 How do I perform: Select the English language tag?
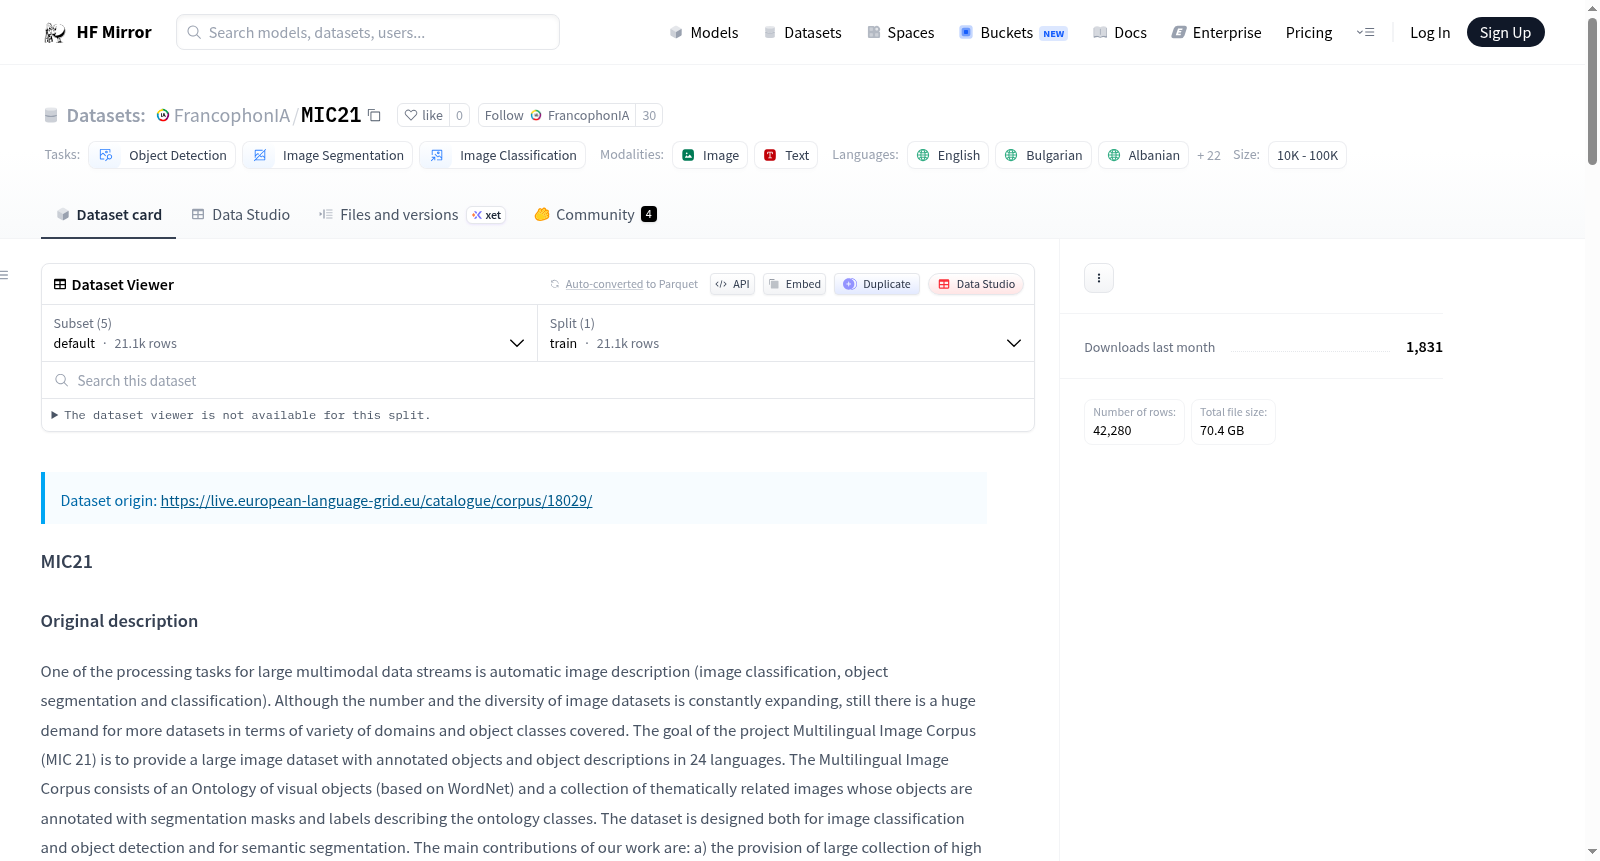[948, 155]
